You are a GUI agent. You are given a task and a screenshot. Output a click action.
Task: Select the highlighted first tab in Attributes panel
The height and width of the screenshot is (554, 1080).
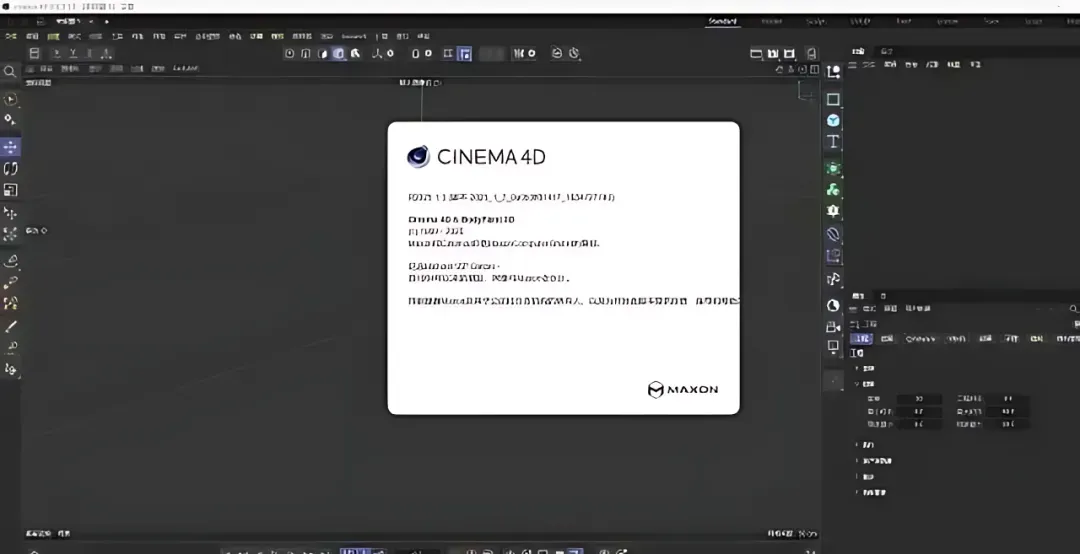tap(861, 338)
